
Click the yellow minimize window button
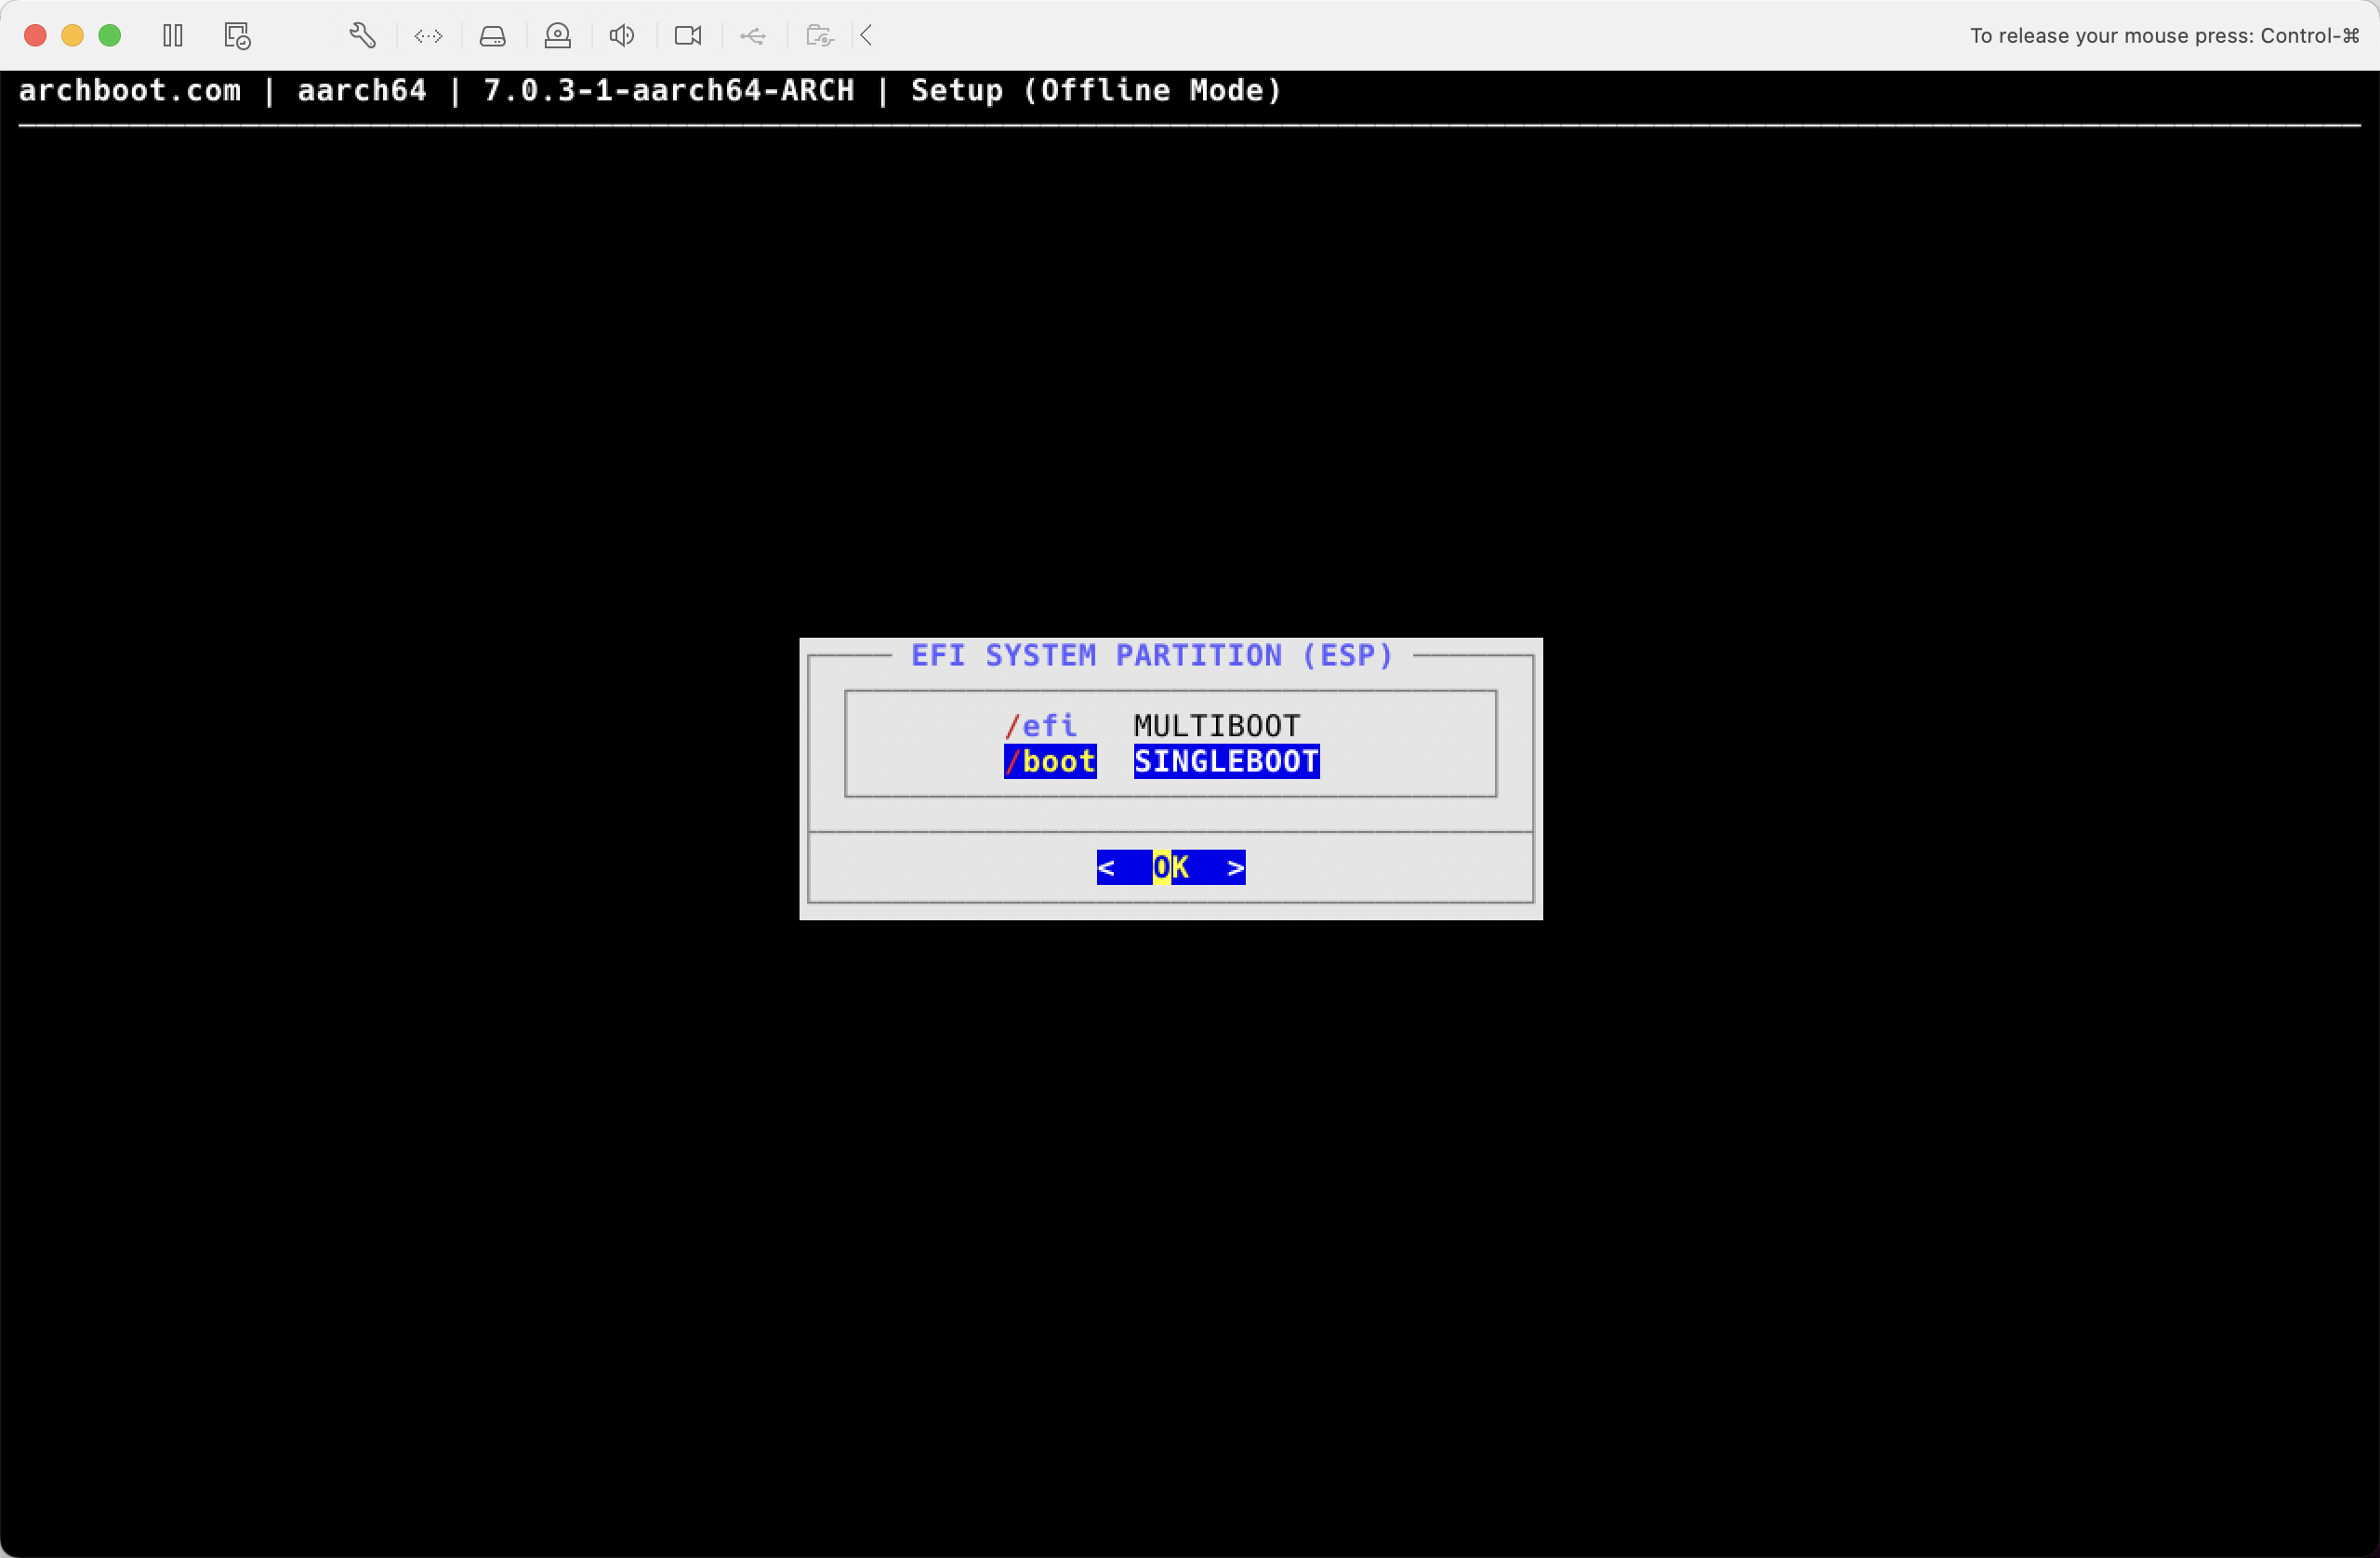(72, 36)
